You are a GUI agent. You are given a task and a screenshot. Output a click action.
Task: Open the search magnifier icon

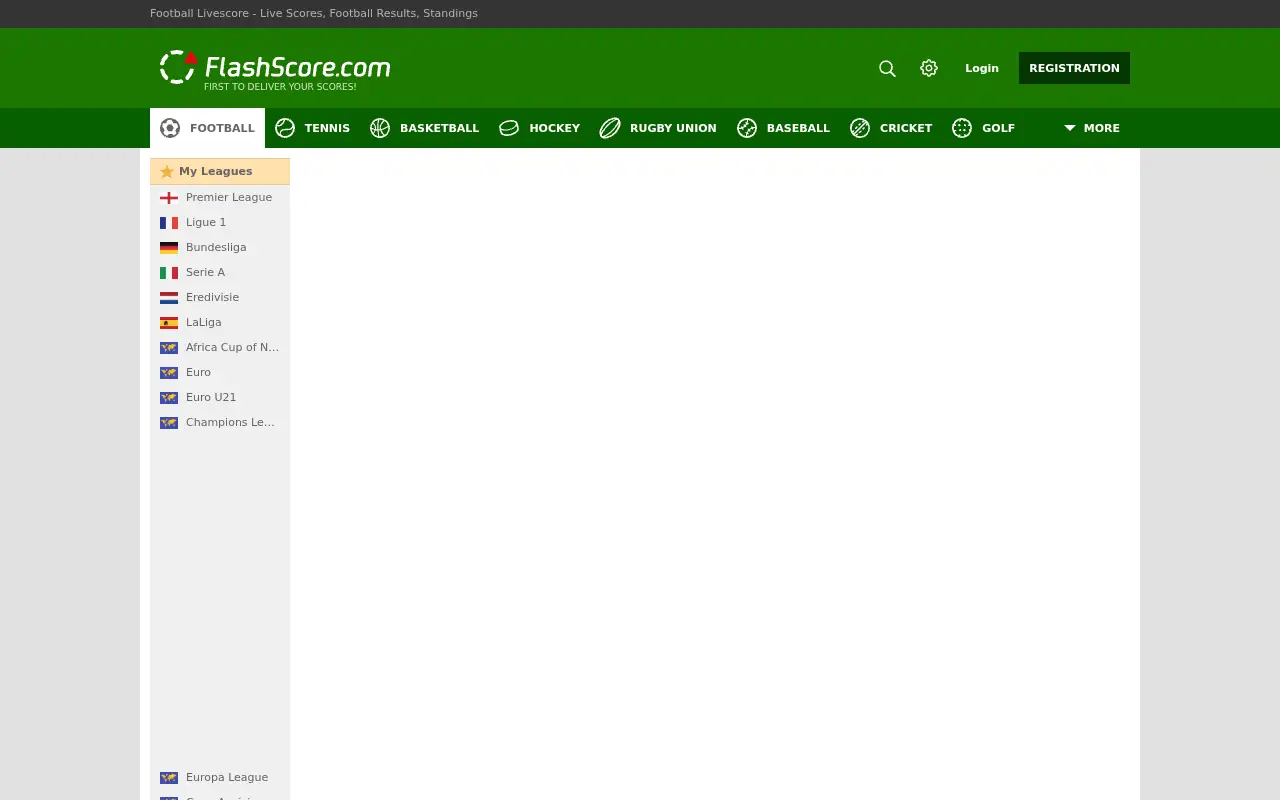[x=887, y=68]
